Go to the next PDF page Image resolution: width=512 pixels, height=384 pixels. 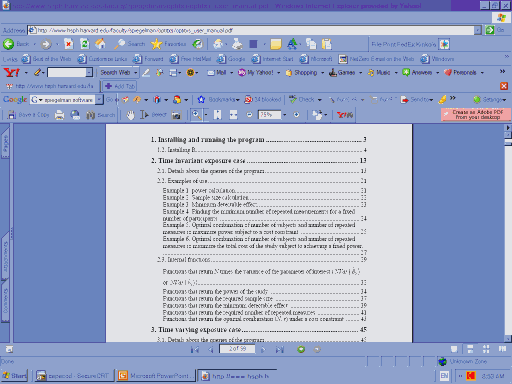point(263,349)
